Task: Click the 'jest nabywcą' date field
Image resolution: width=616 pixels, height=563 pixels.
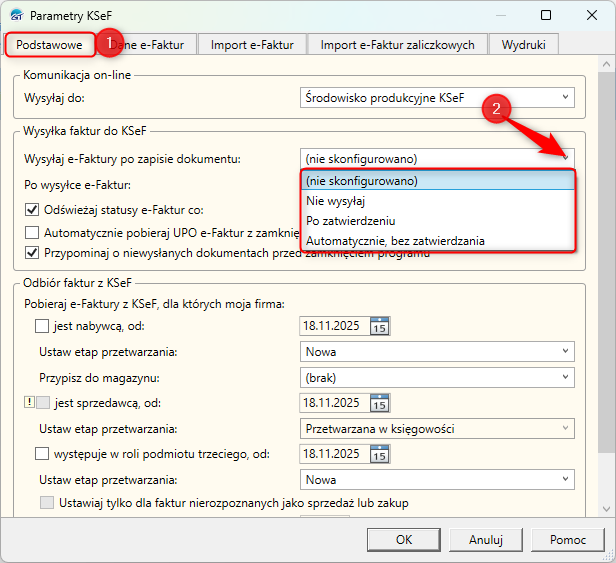Action: (x=334, y=325)
